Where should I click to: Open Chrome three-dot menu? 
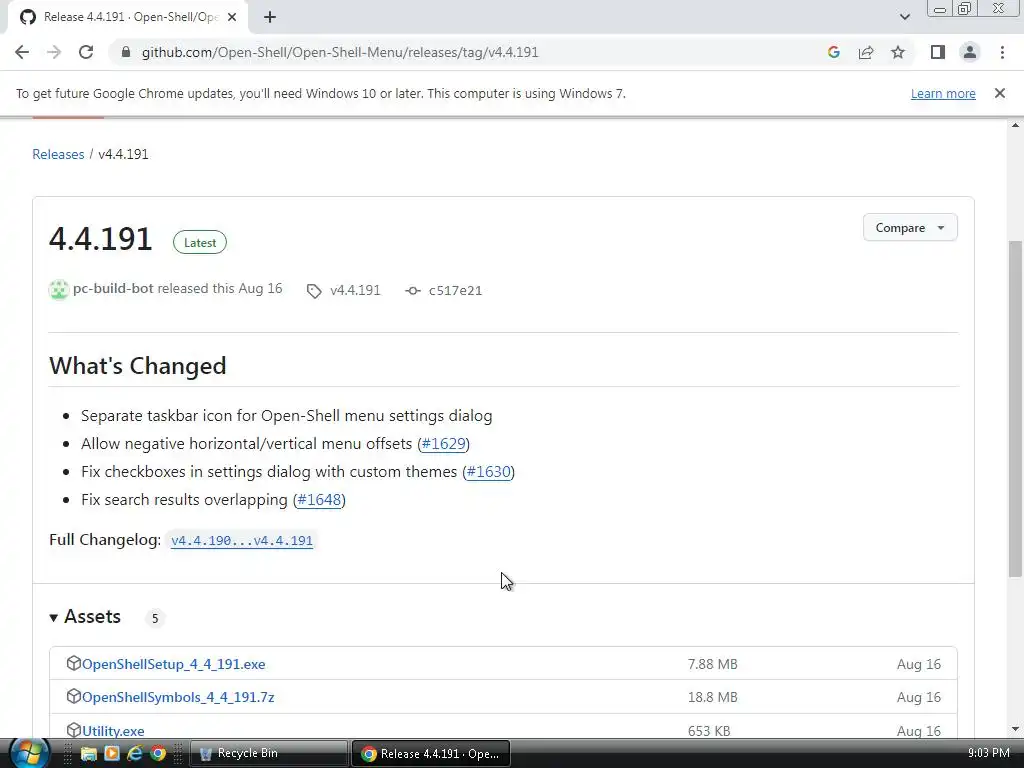pyautogui.click(x=1002, y=52)
